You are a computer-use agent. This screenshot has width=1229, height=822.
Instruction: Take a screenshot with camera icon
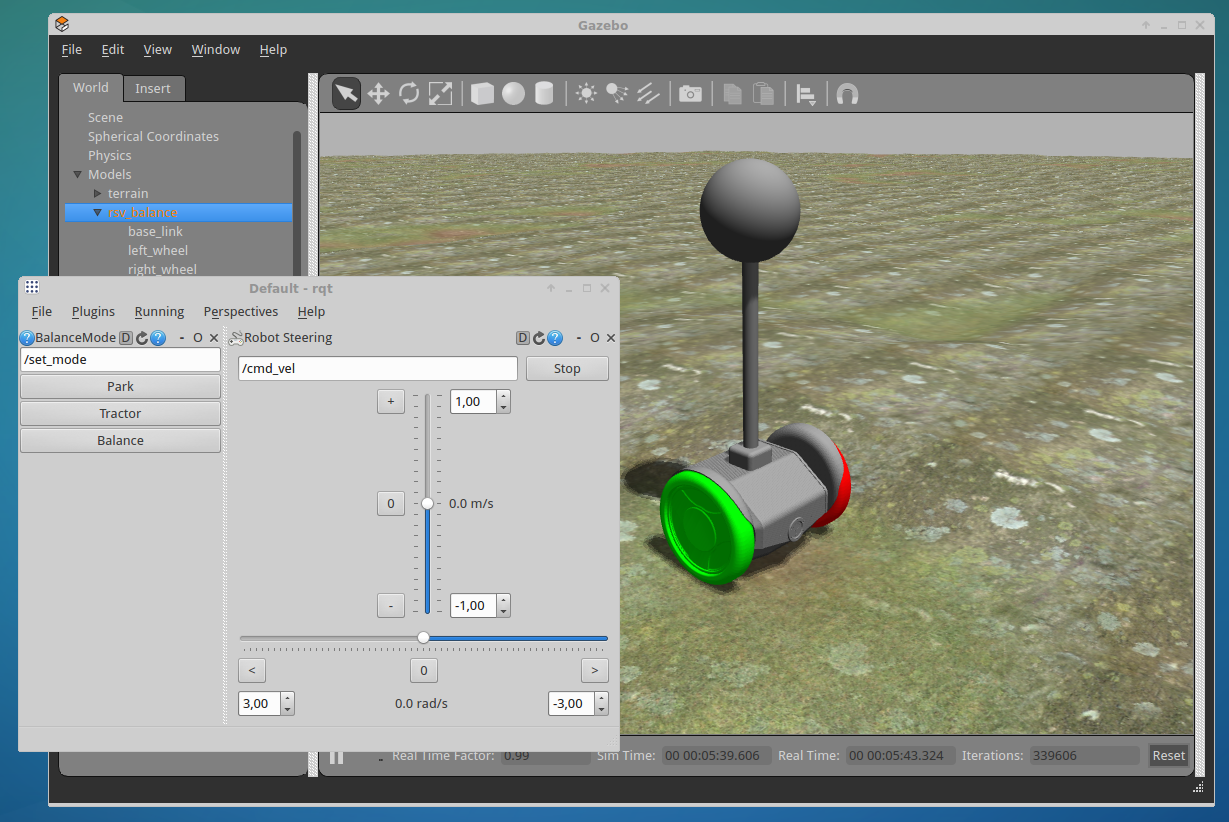point(690,94)
